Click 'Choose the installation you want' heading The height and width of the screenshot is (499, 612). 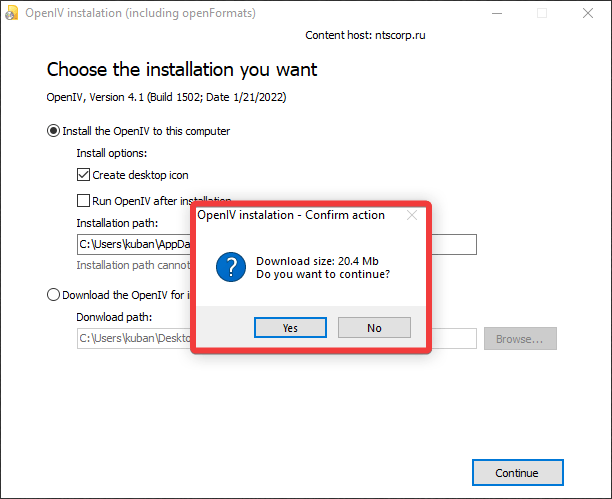[182, 70]
